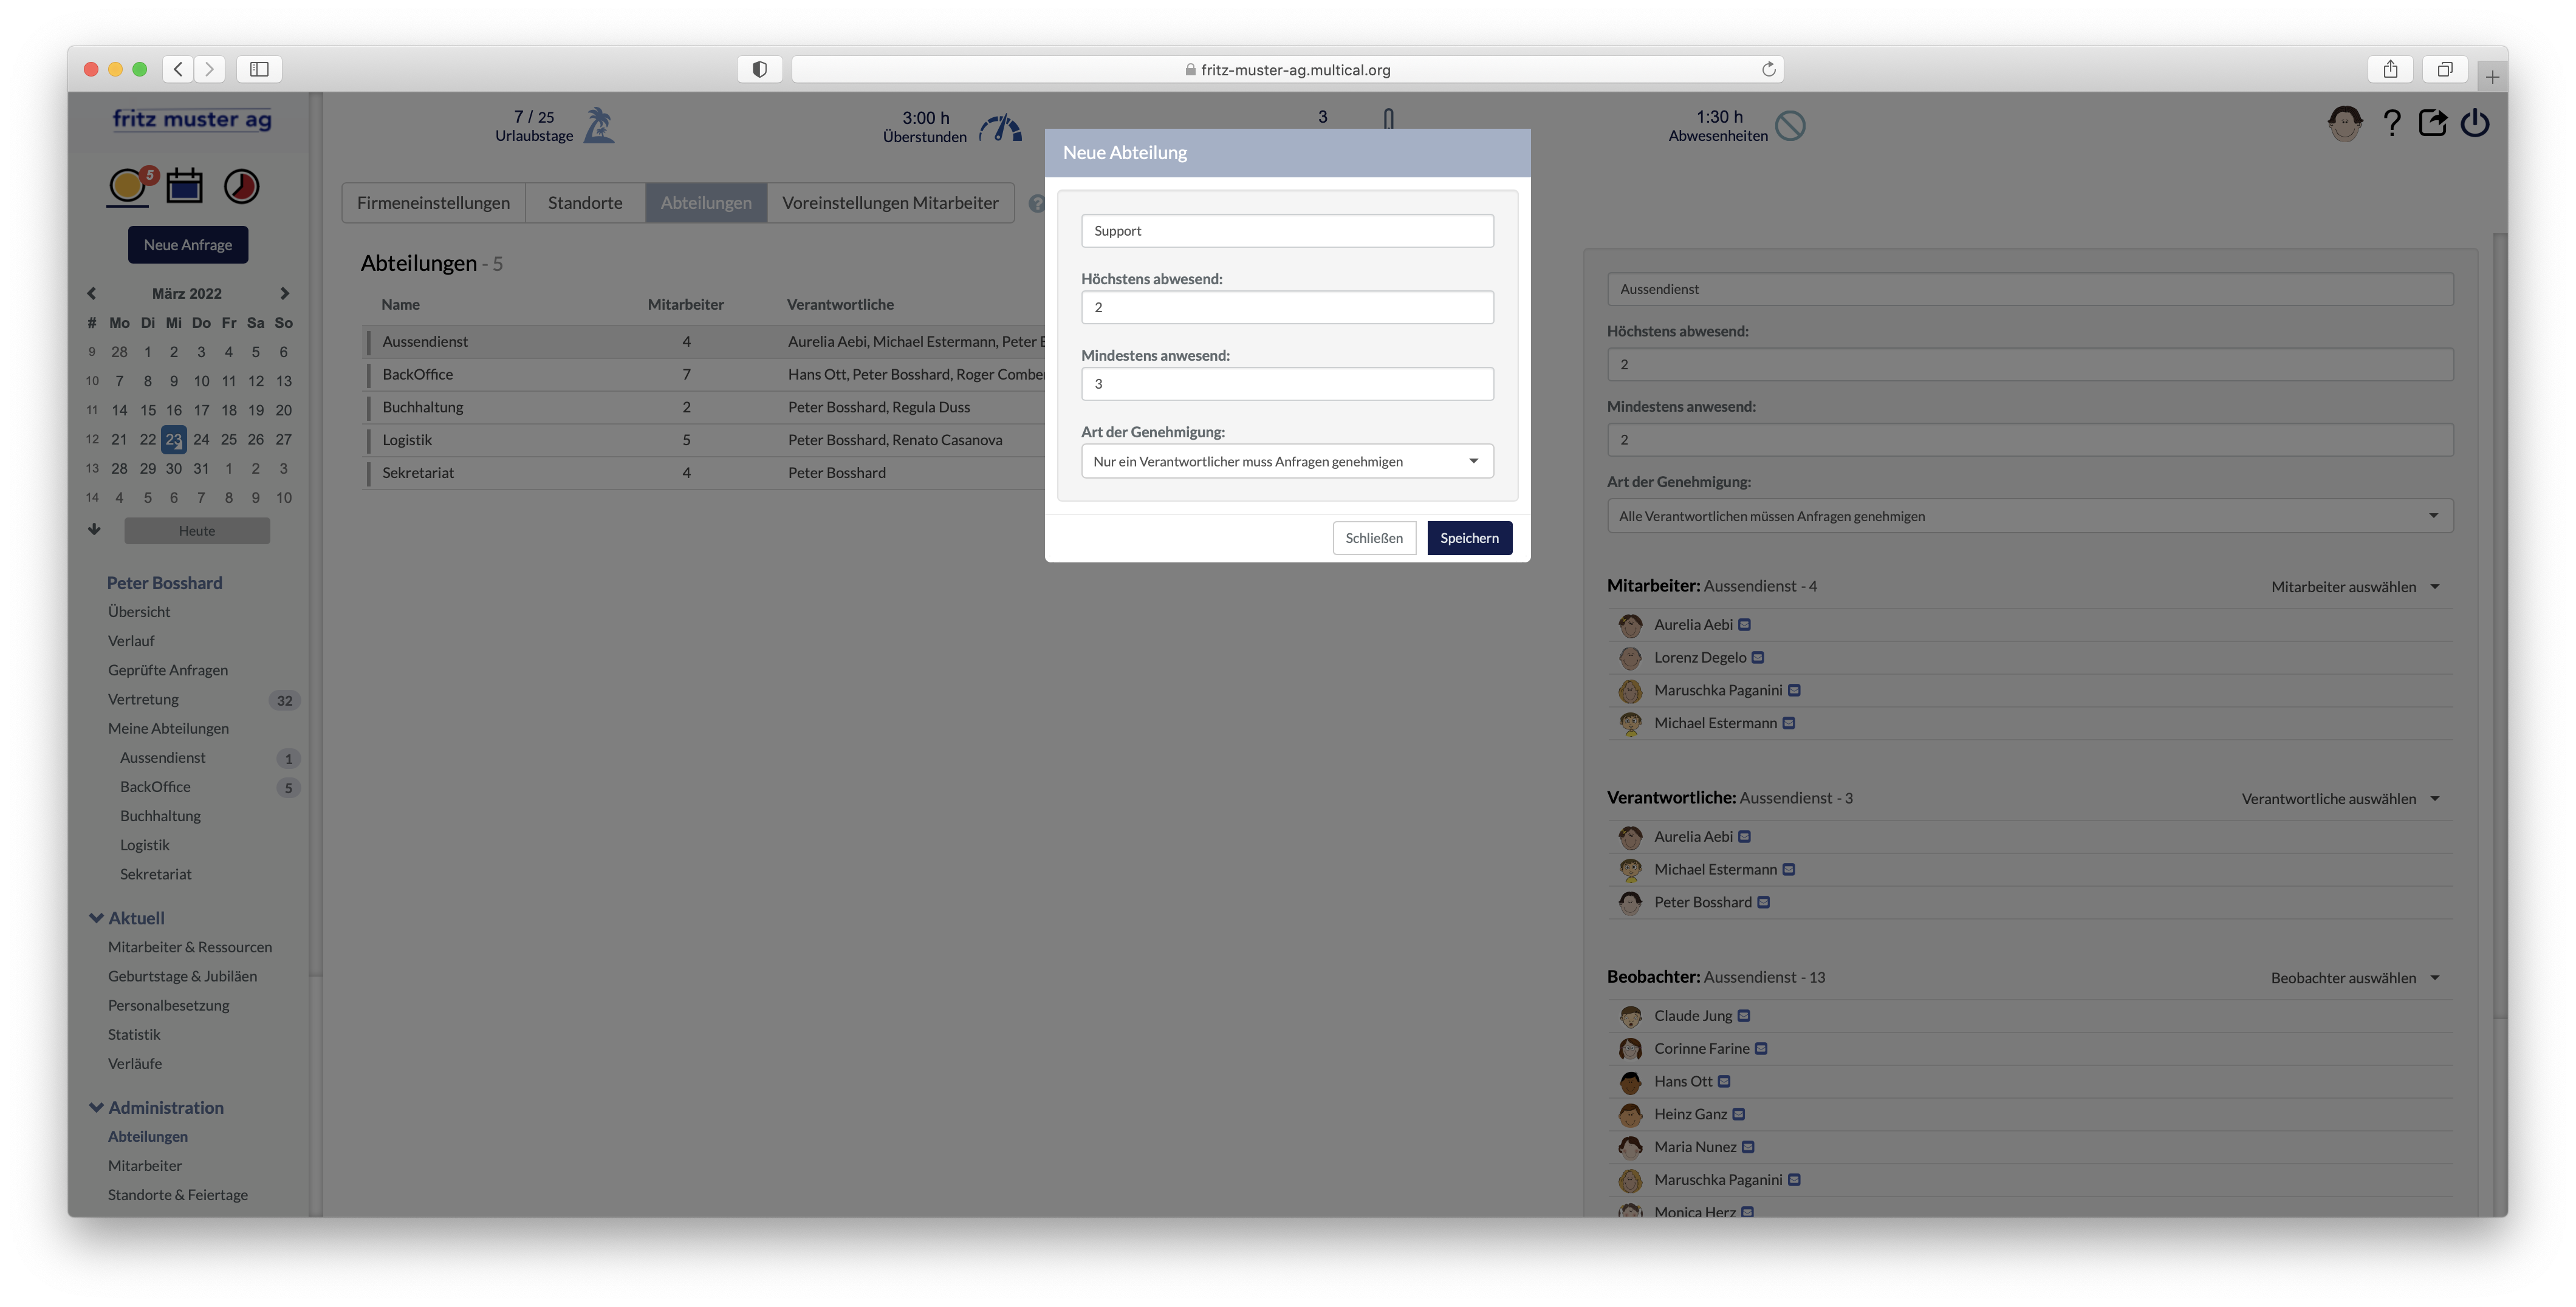Click the fritz muster ag logo
Screen dimensions: 2576x1307
click(x=191, y=120)
